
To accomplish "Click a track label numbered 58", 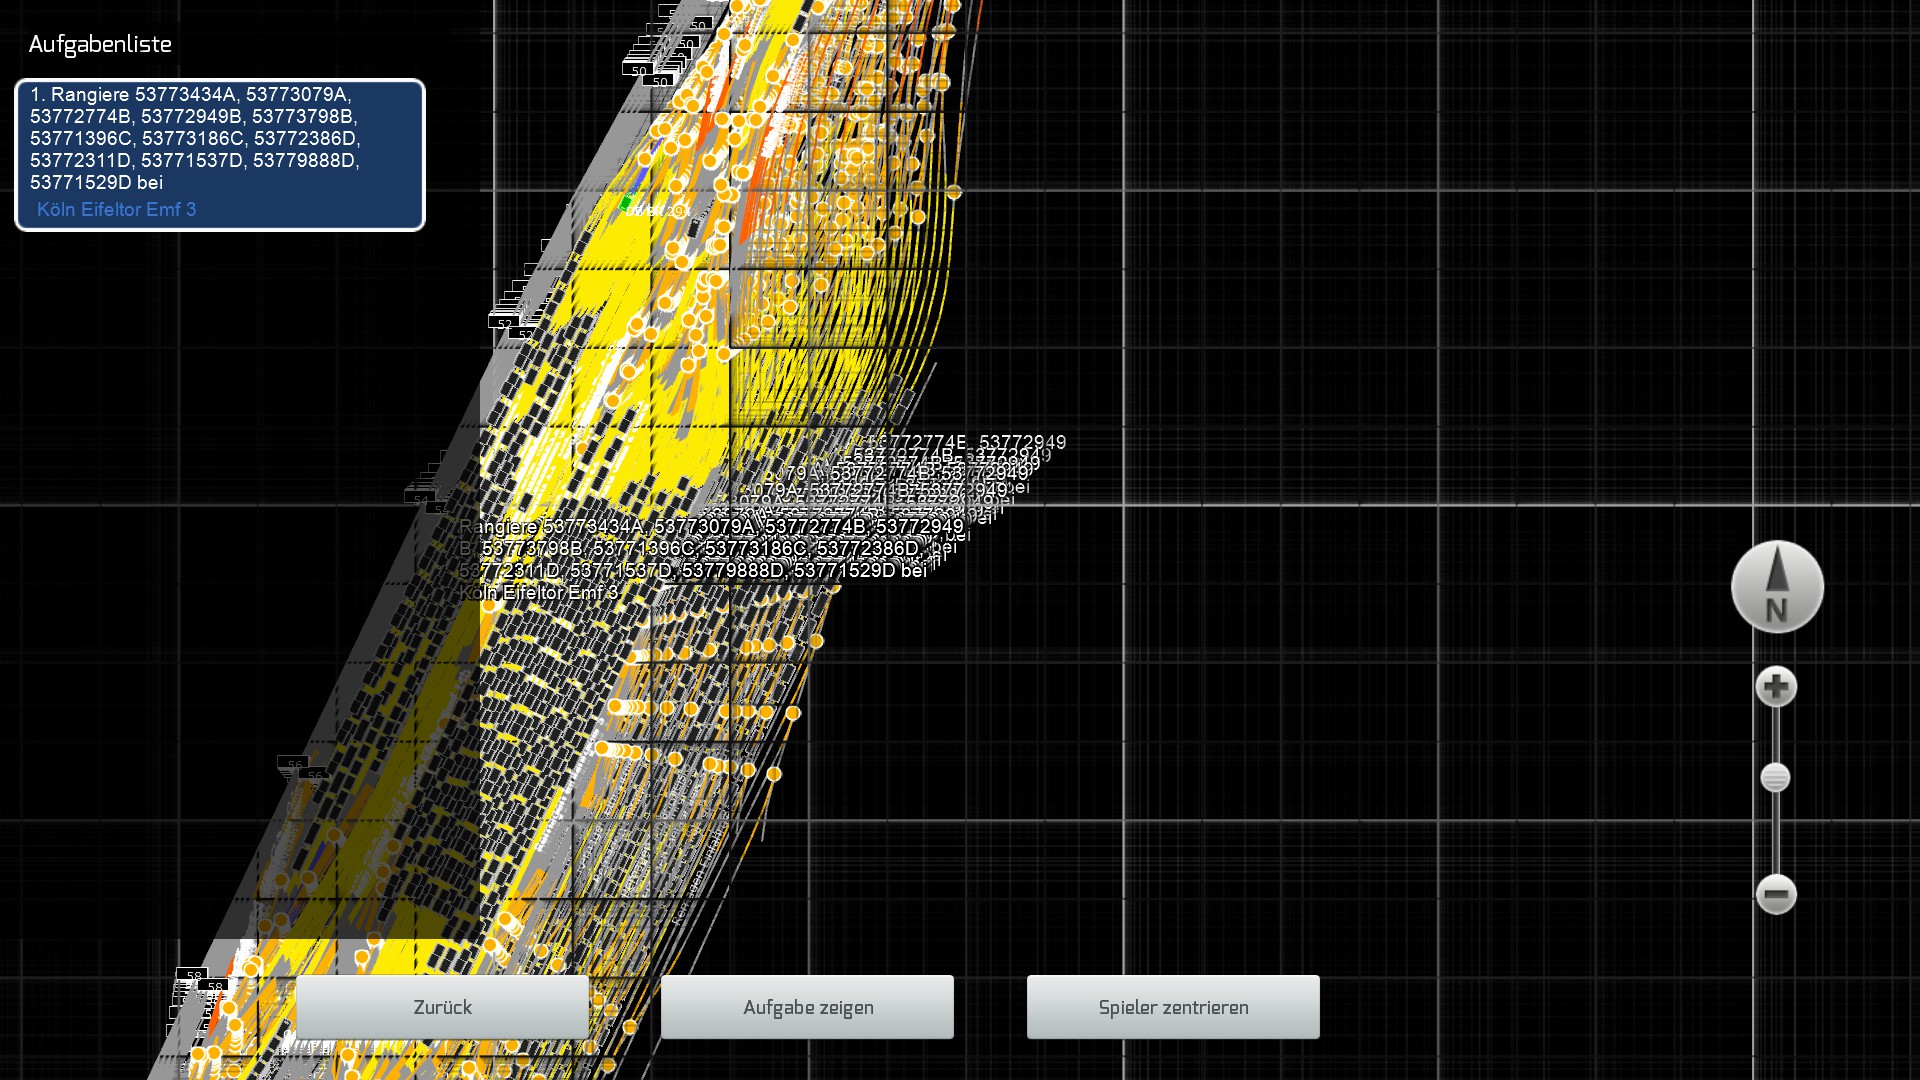I will (194, 975).
